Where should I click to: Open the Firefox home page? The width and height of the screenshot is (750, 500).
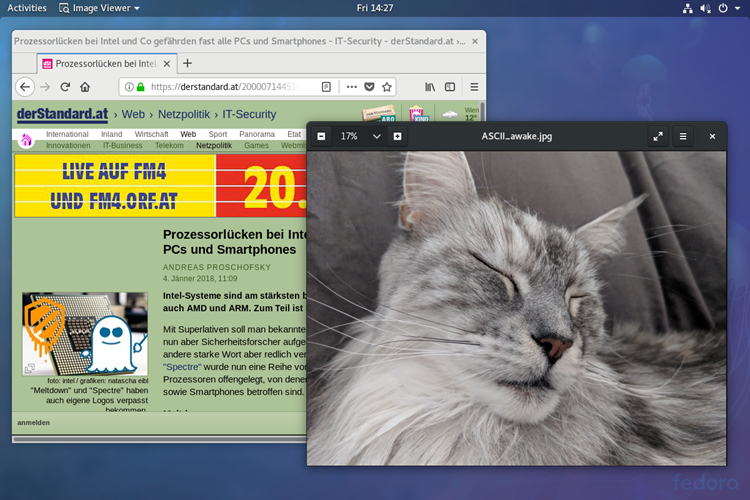pyautogui.click(x=85, y=87)
